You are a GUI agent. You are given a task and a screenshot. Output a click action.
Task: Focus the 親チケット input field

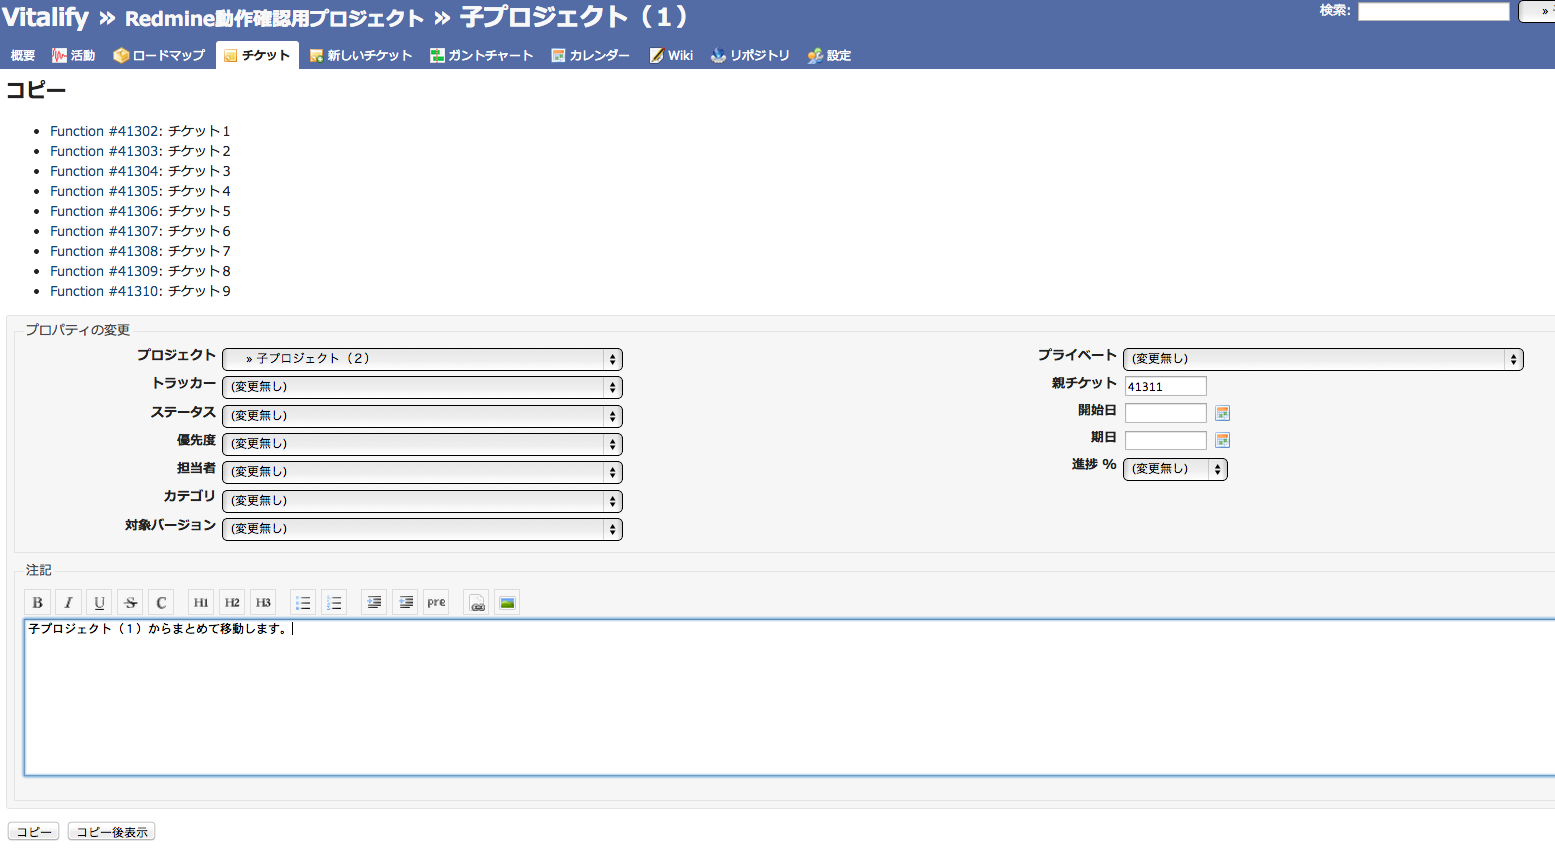(1166, 386)
